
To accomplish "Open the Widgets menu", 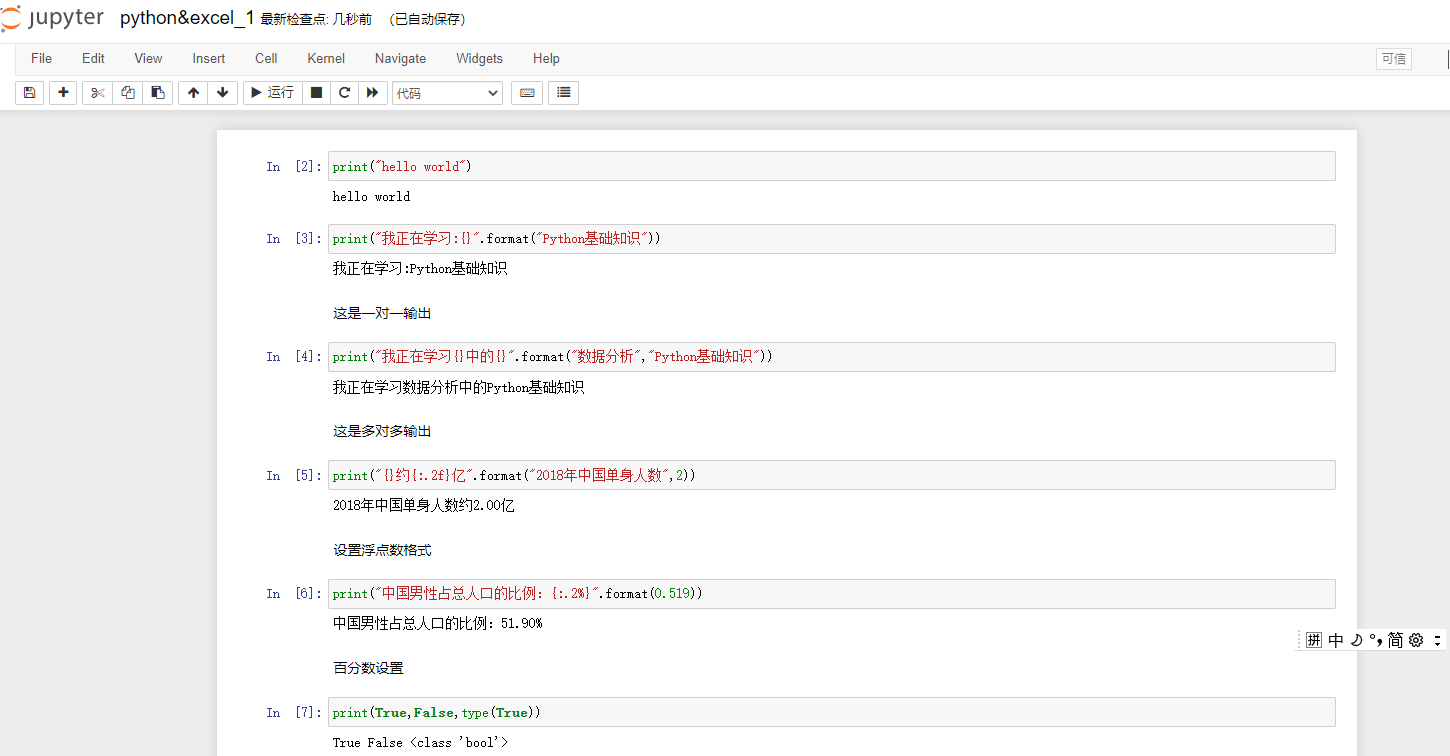I will [479, 59].
